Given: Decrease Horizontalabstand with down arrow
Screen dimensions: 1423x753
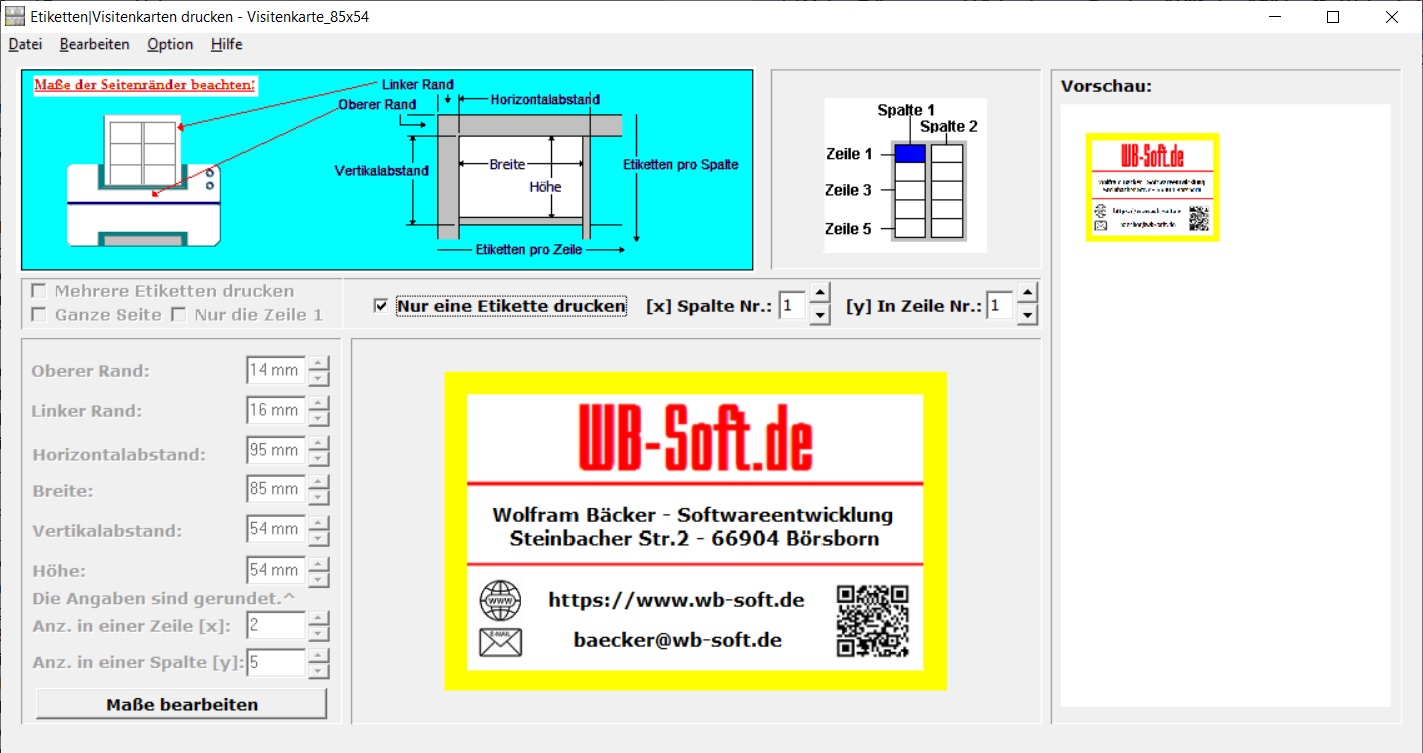Looking at the screenshot, I should (x=319, y=458).
